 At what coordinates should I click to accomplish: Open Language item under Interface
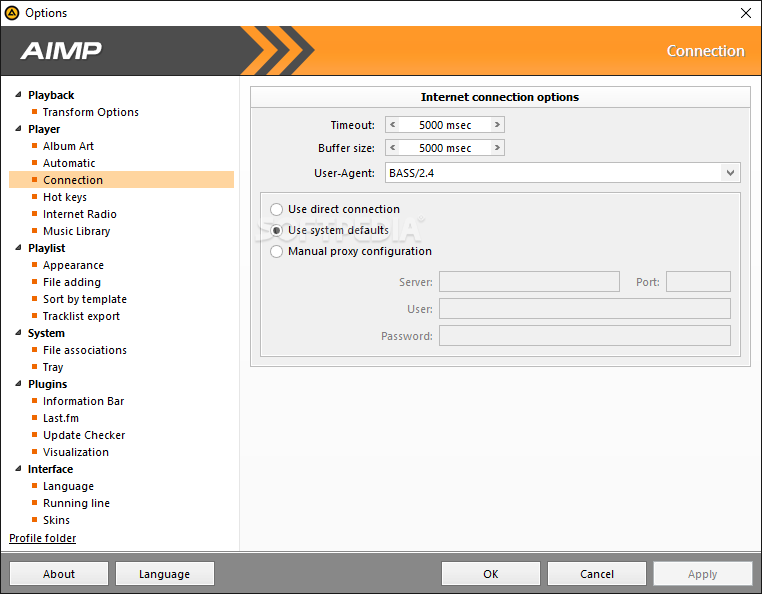point(68,486)
